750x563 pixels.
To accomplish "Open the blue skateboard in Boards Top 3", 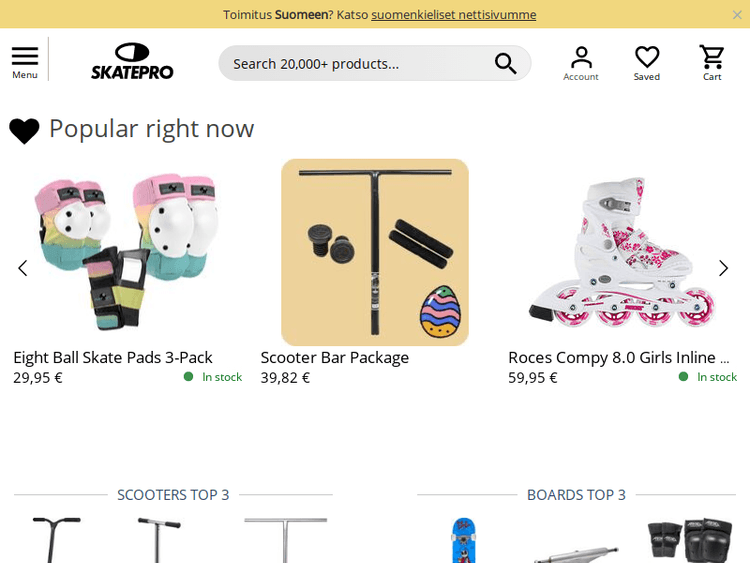I will tap(463, 540).
